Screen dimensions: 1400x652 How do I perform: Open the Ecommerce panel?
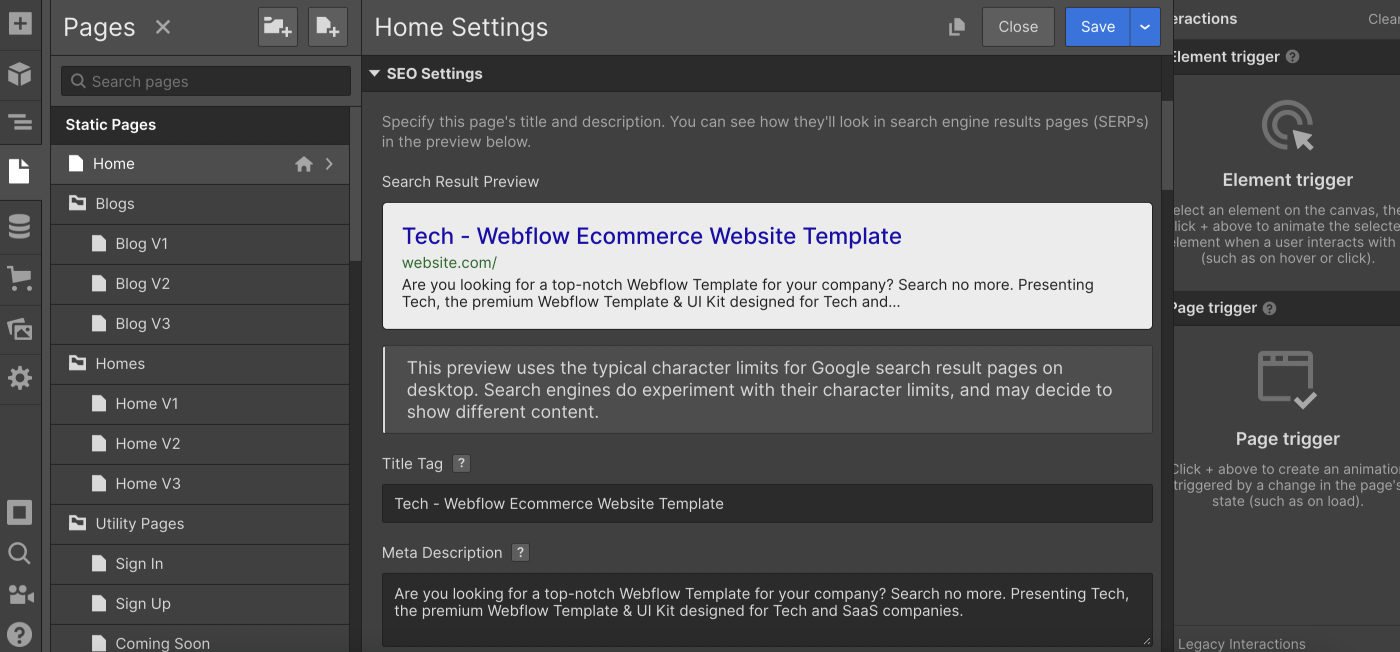(x=20, y=279)
